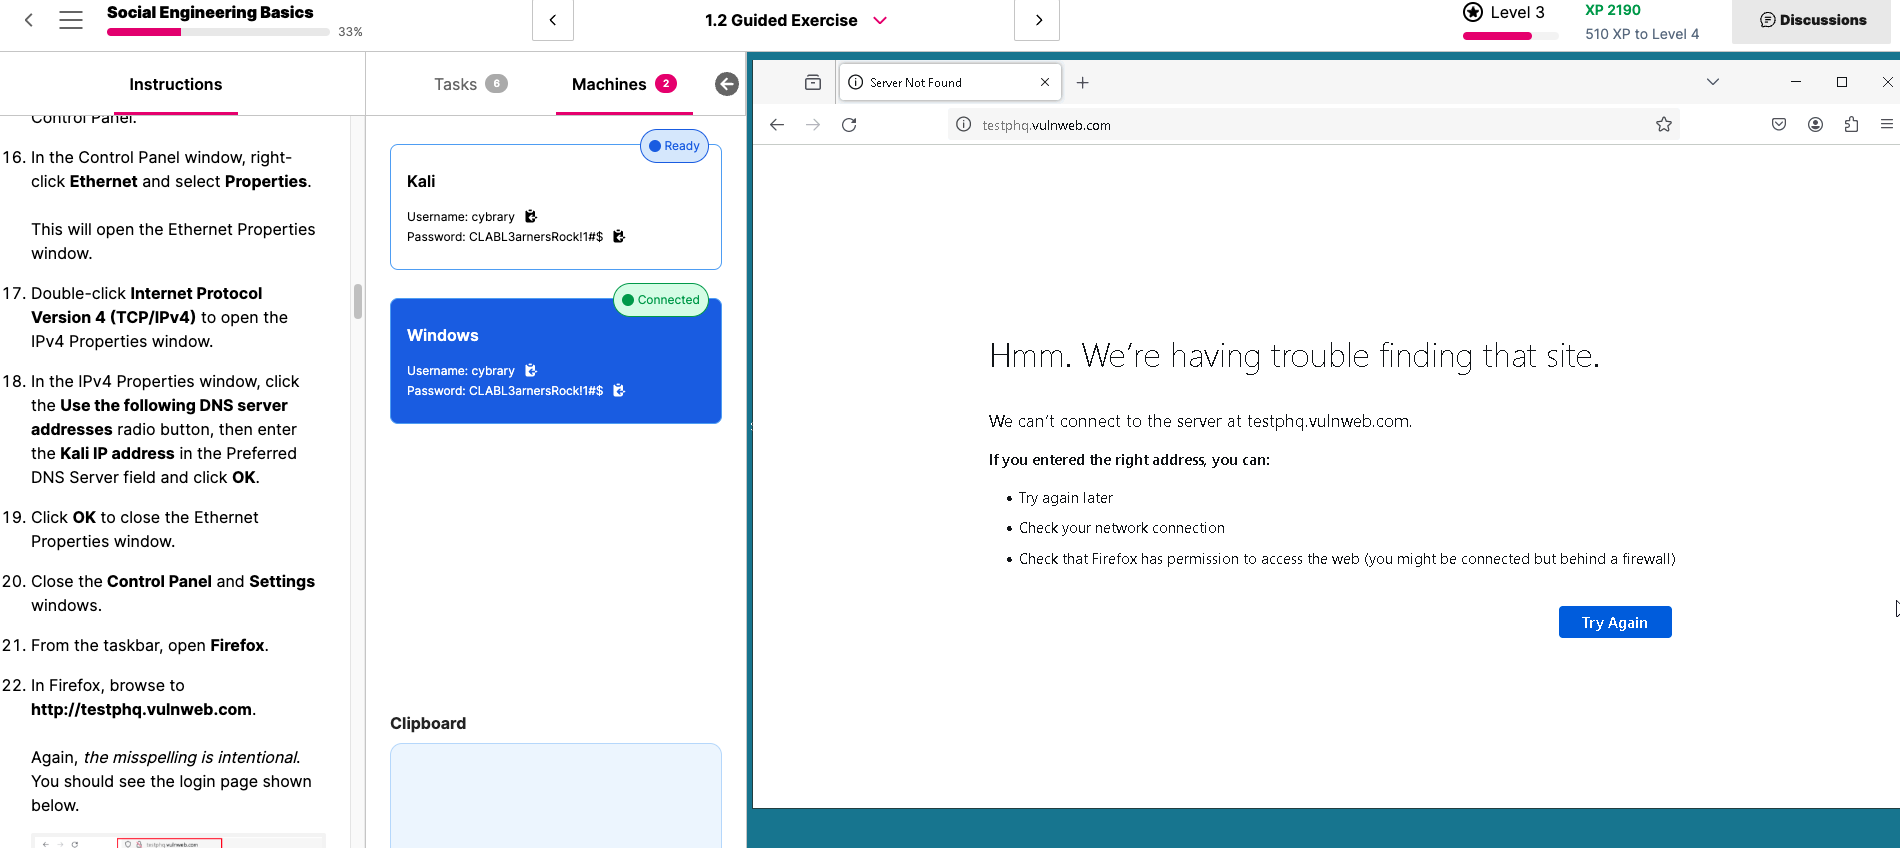Image resolution: width=1900 pixels, height=848 pixels.
Task: Collapse the side panel with arrow button
Action: coord(727,84)
